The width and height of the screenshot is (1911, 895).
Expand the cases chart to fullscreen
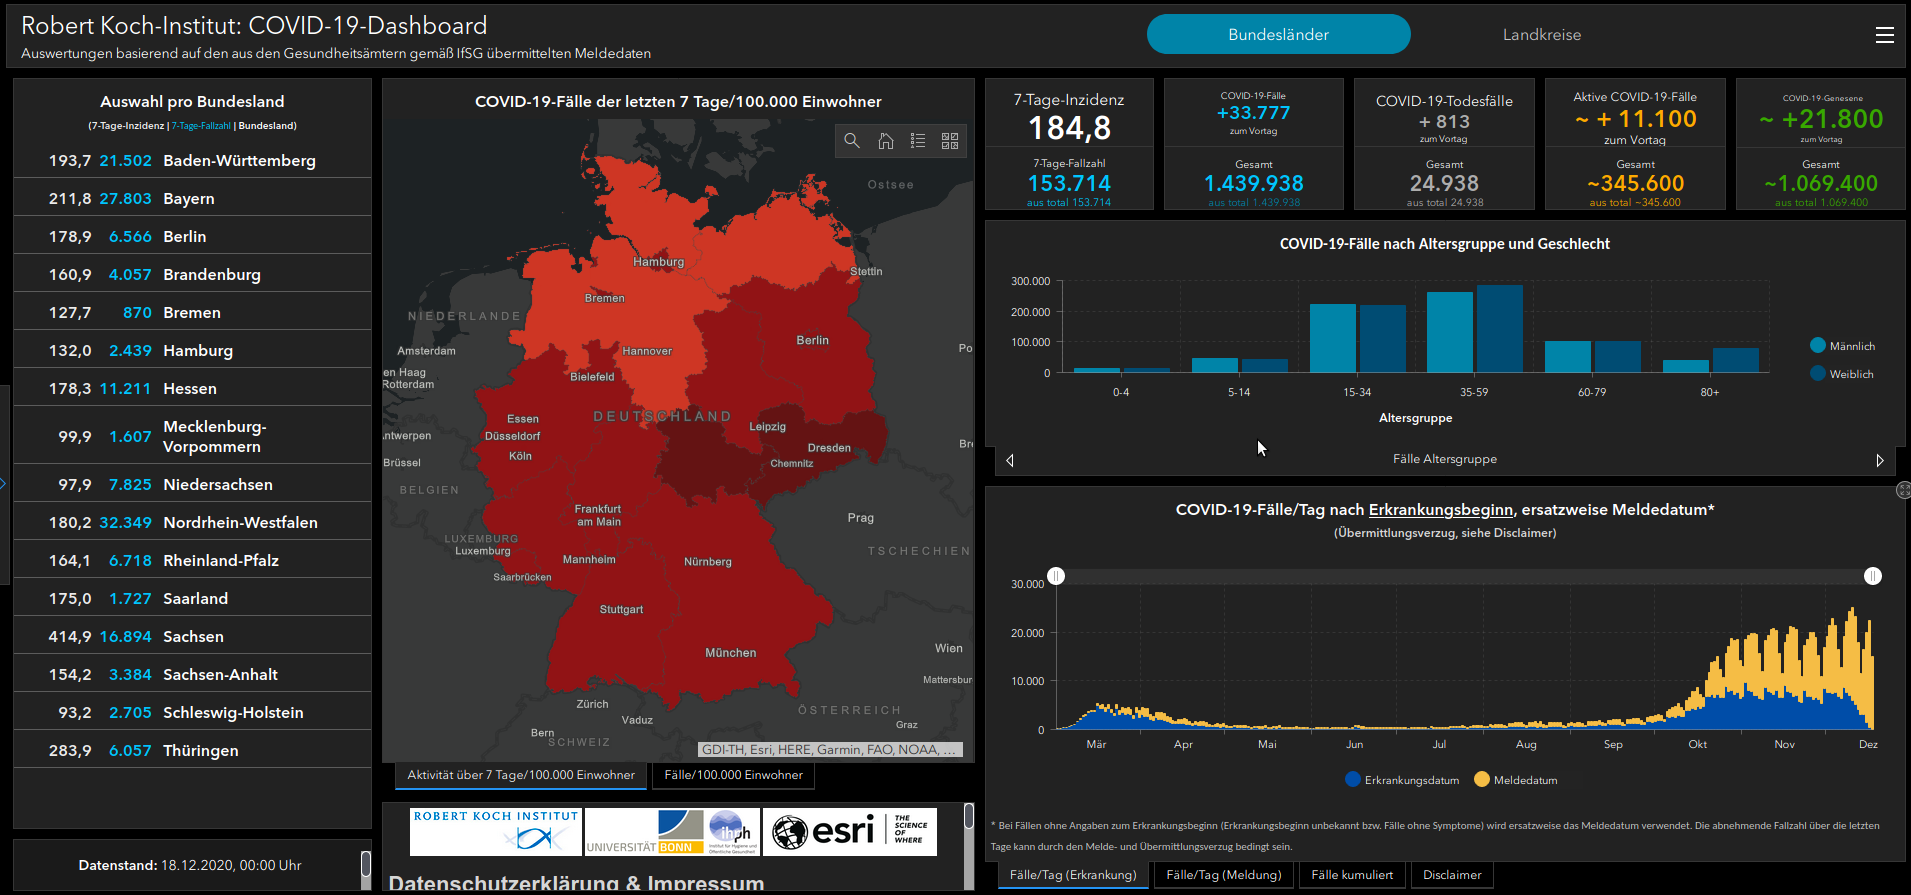1902,490
